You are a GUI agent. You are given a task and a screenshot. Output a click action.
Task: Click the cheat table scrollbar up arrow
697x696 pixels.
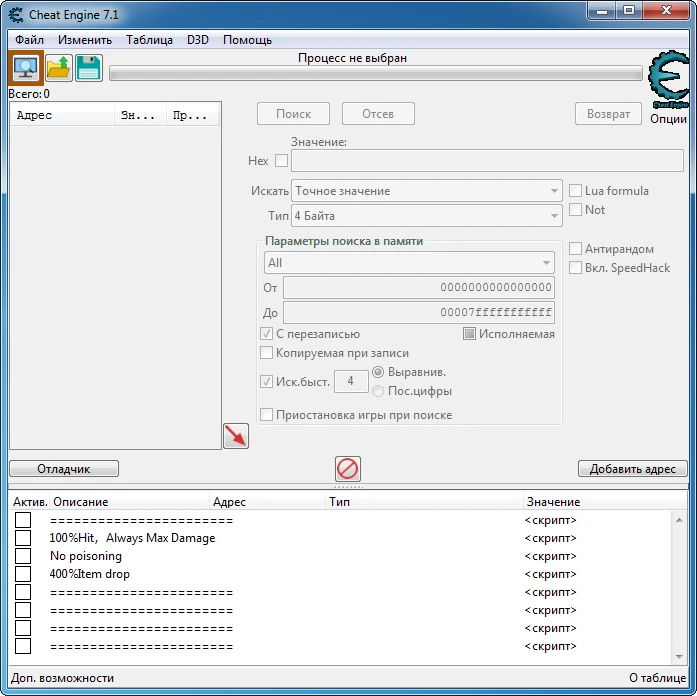pos(679,520)
